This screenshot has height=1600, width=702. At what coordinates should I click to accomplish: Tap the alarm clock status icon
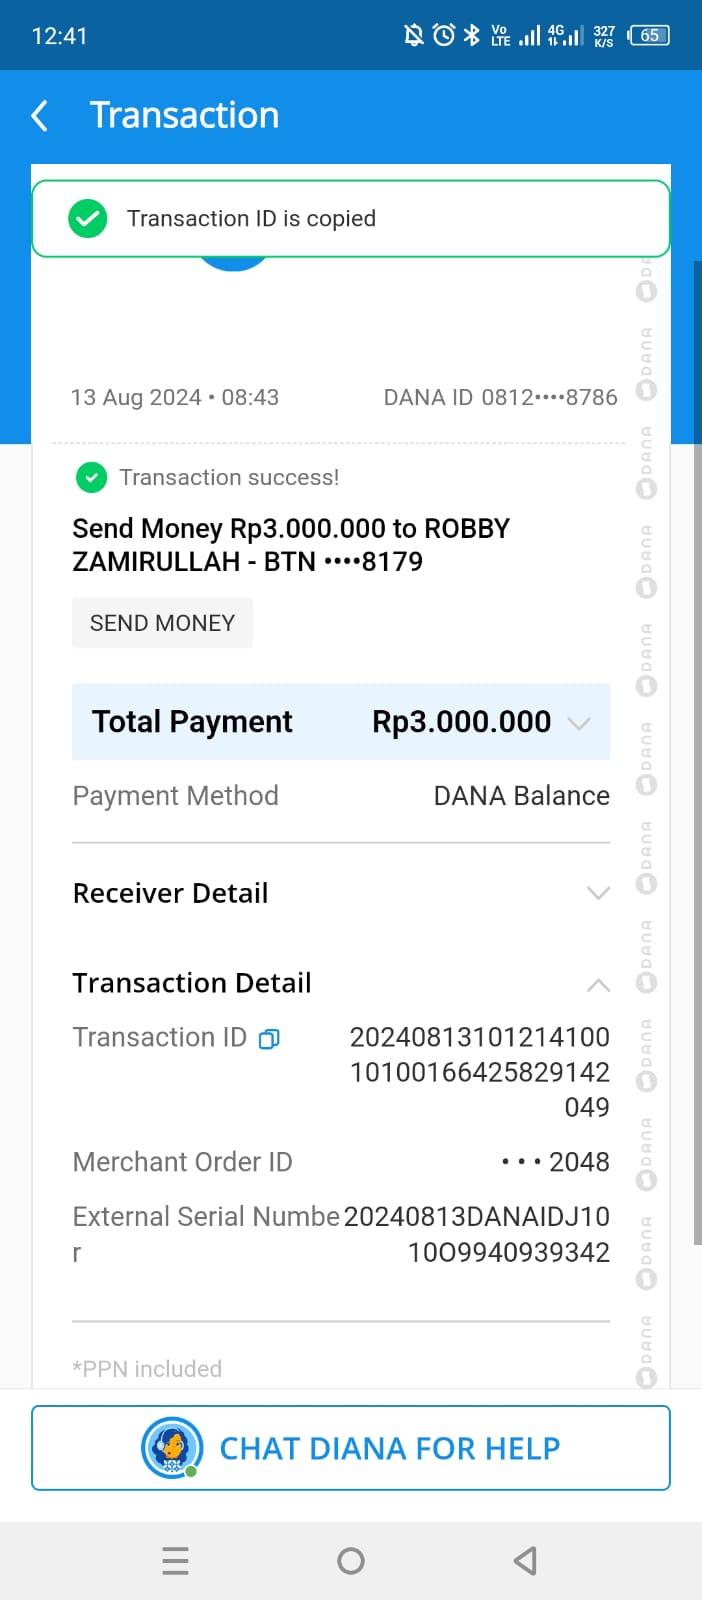443,36
